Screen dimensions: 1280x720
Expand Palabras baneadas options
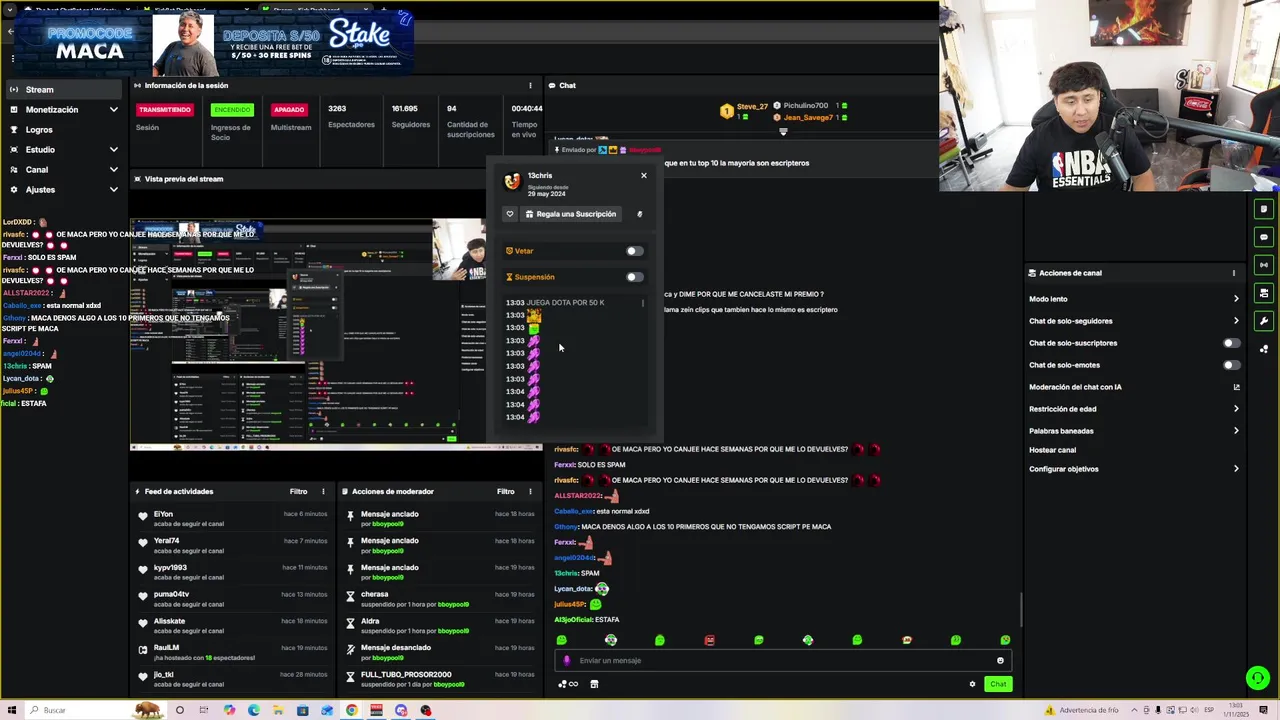tap(1236, 431)
